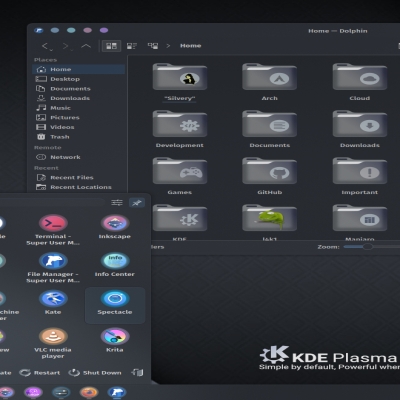Select the Development folder icon
Screen dimensions: 400x400
[180, 124]
